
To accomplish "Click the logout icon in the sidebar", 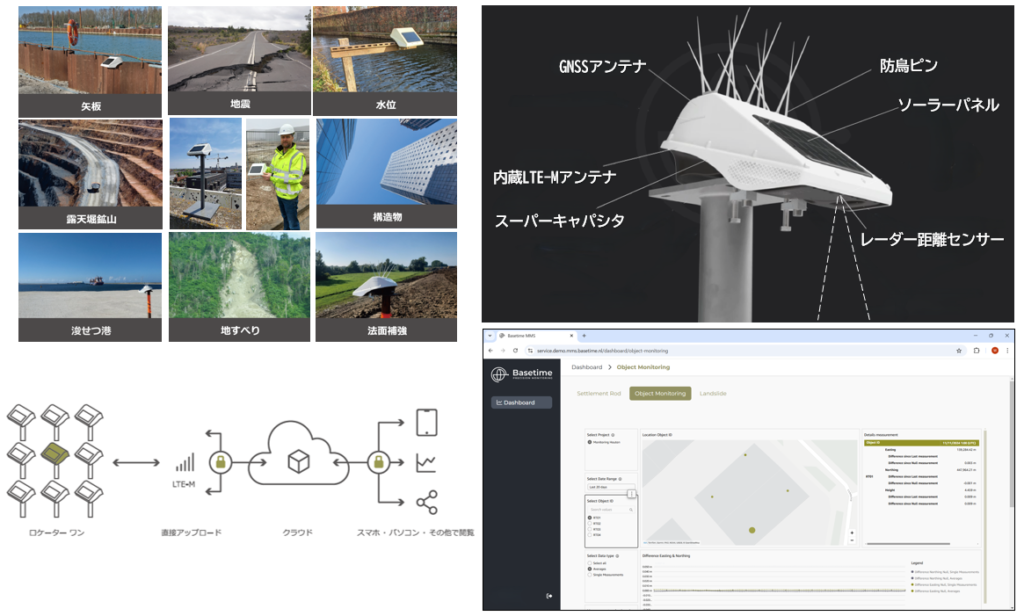I will point(549,596).
